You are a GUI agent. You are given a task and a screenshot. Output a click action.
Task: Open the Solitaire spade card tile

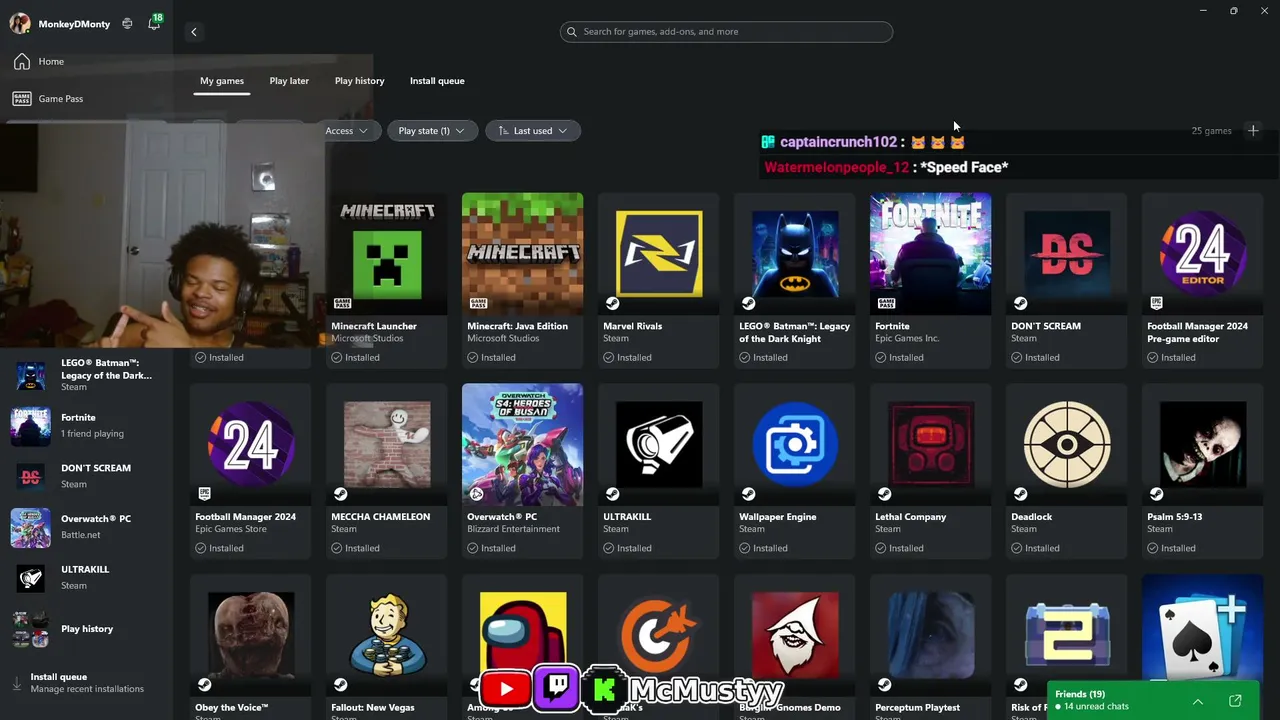[1203, 630]
